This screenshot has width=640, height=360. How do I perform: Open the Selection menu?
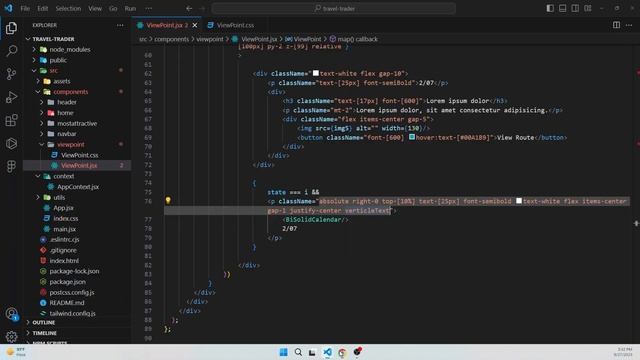(68, 8)
